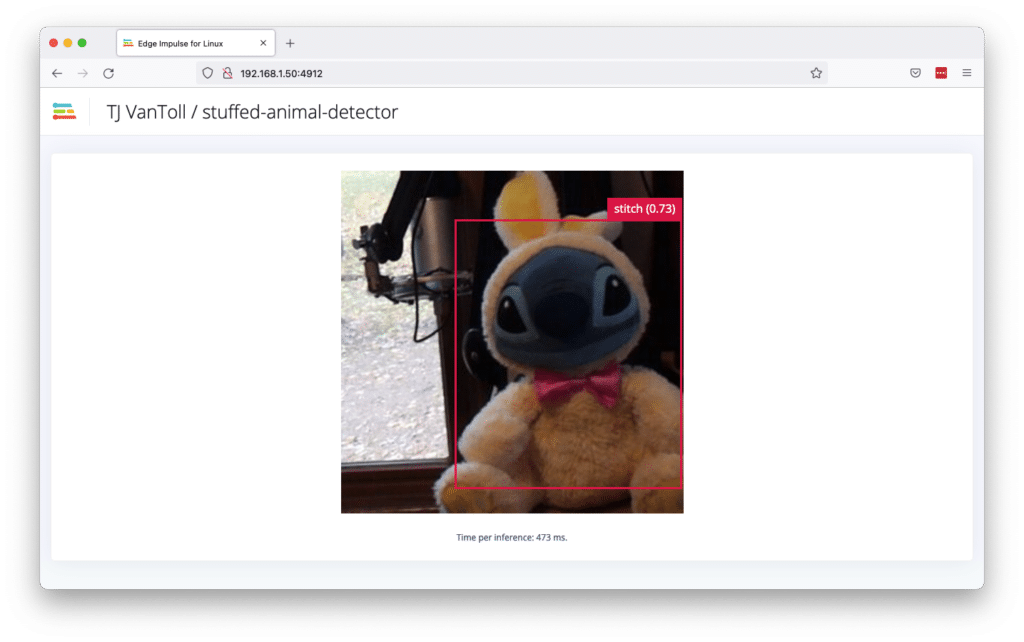Screen dimensions: 1024x642
Task: Click the TJ VanToll / stuffed-animal-detector heading
Action: point(253,111)
